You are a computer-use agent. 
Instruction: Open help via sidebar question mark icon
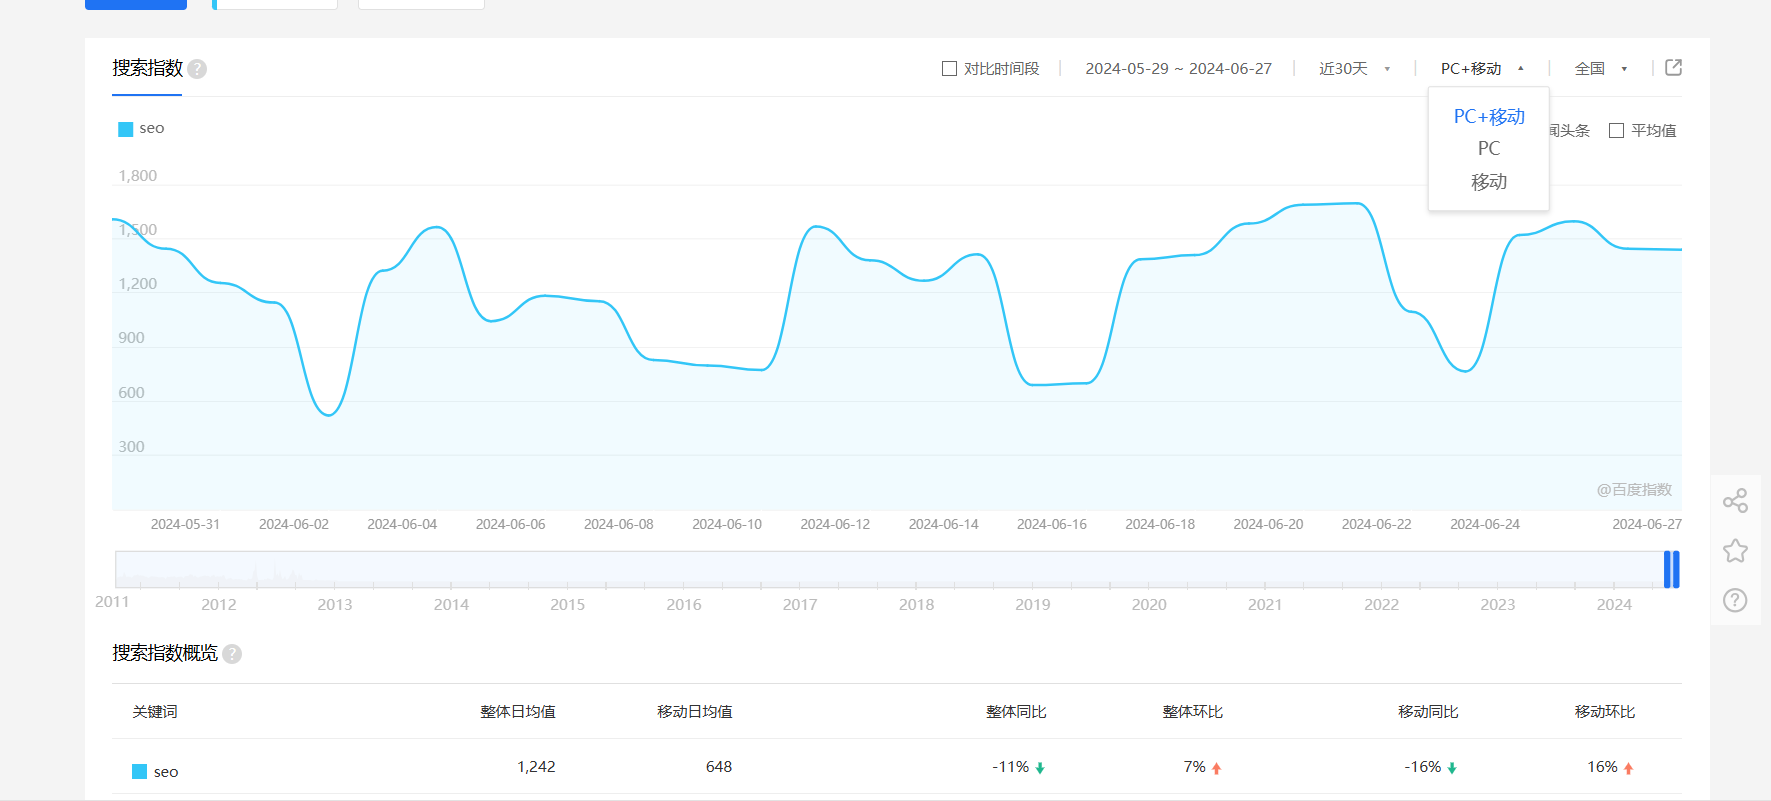click(x=1735, y=600)
